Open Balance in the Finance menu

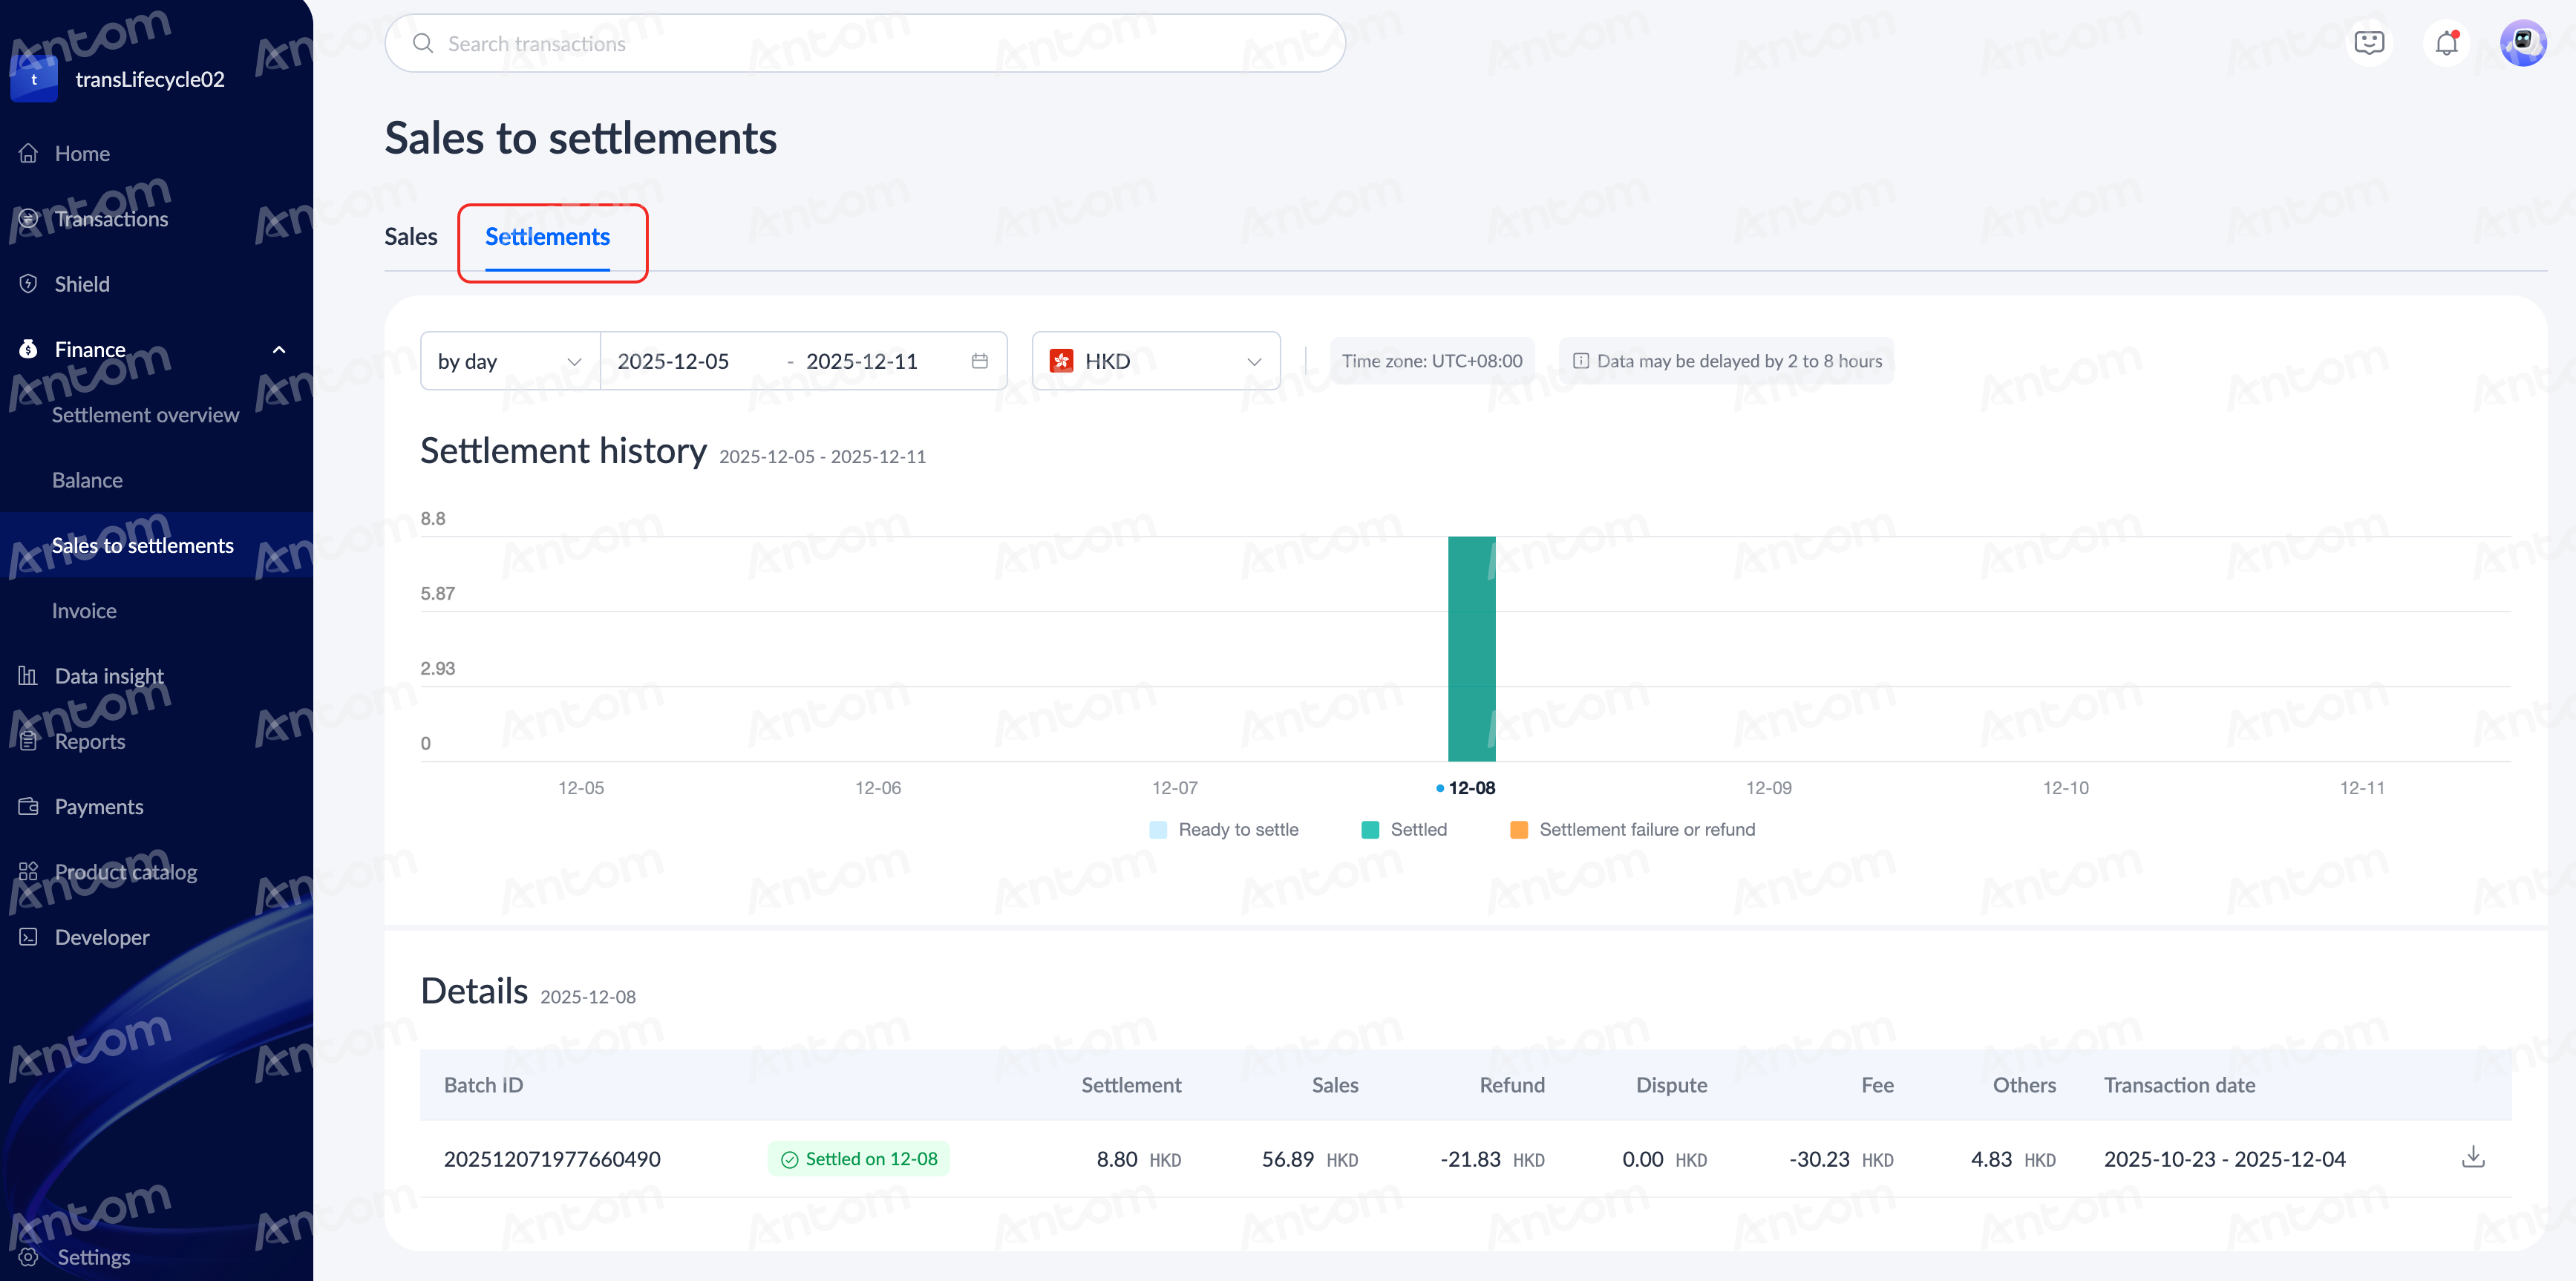pos(87,480)
